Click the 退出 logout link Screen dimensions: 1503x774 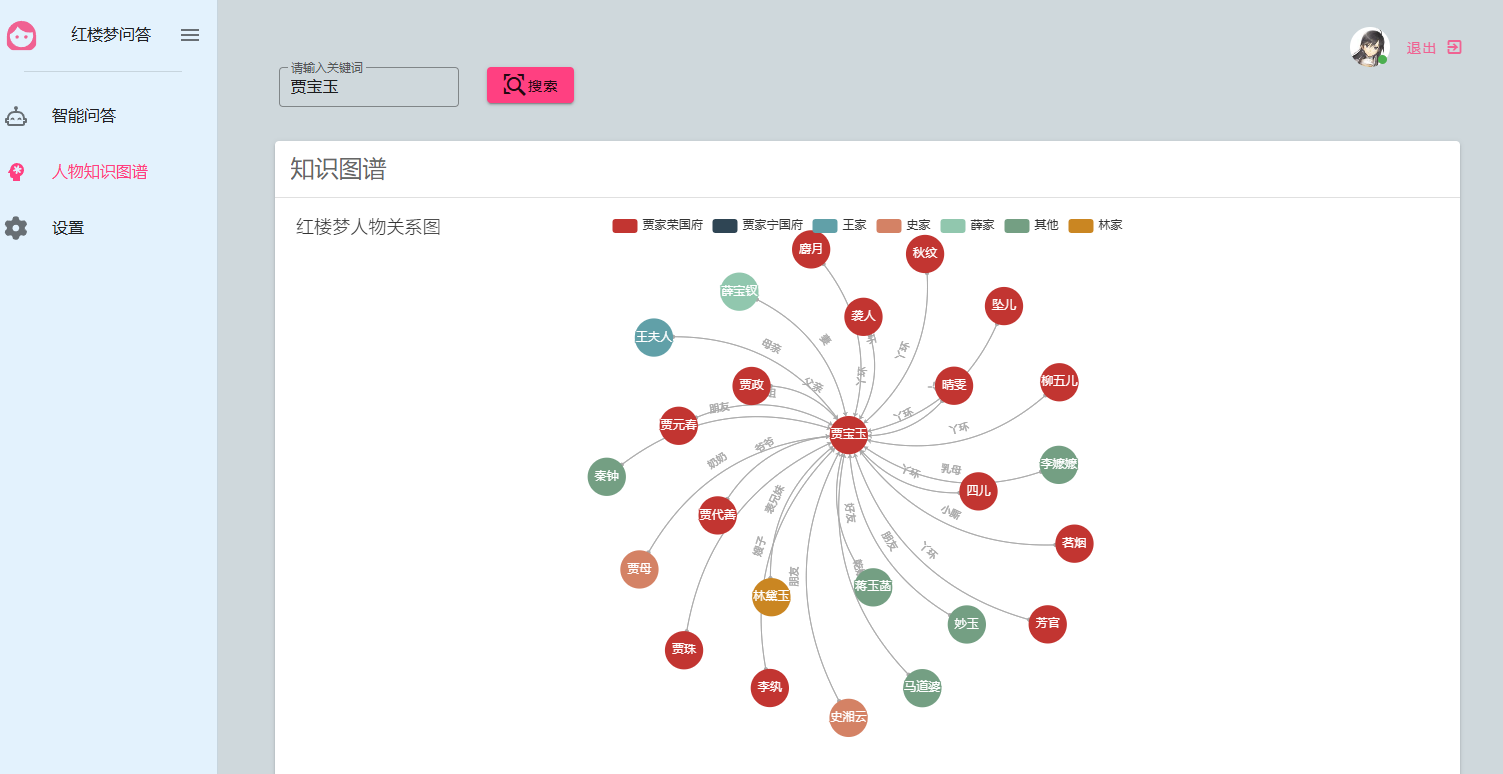pos(1422,47)
